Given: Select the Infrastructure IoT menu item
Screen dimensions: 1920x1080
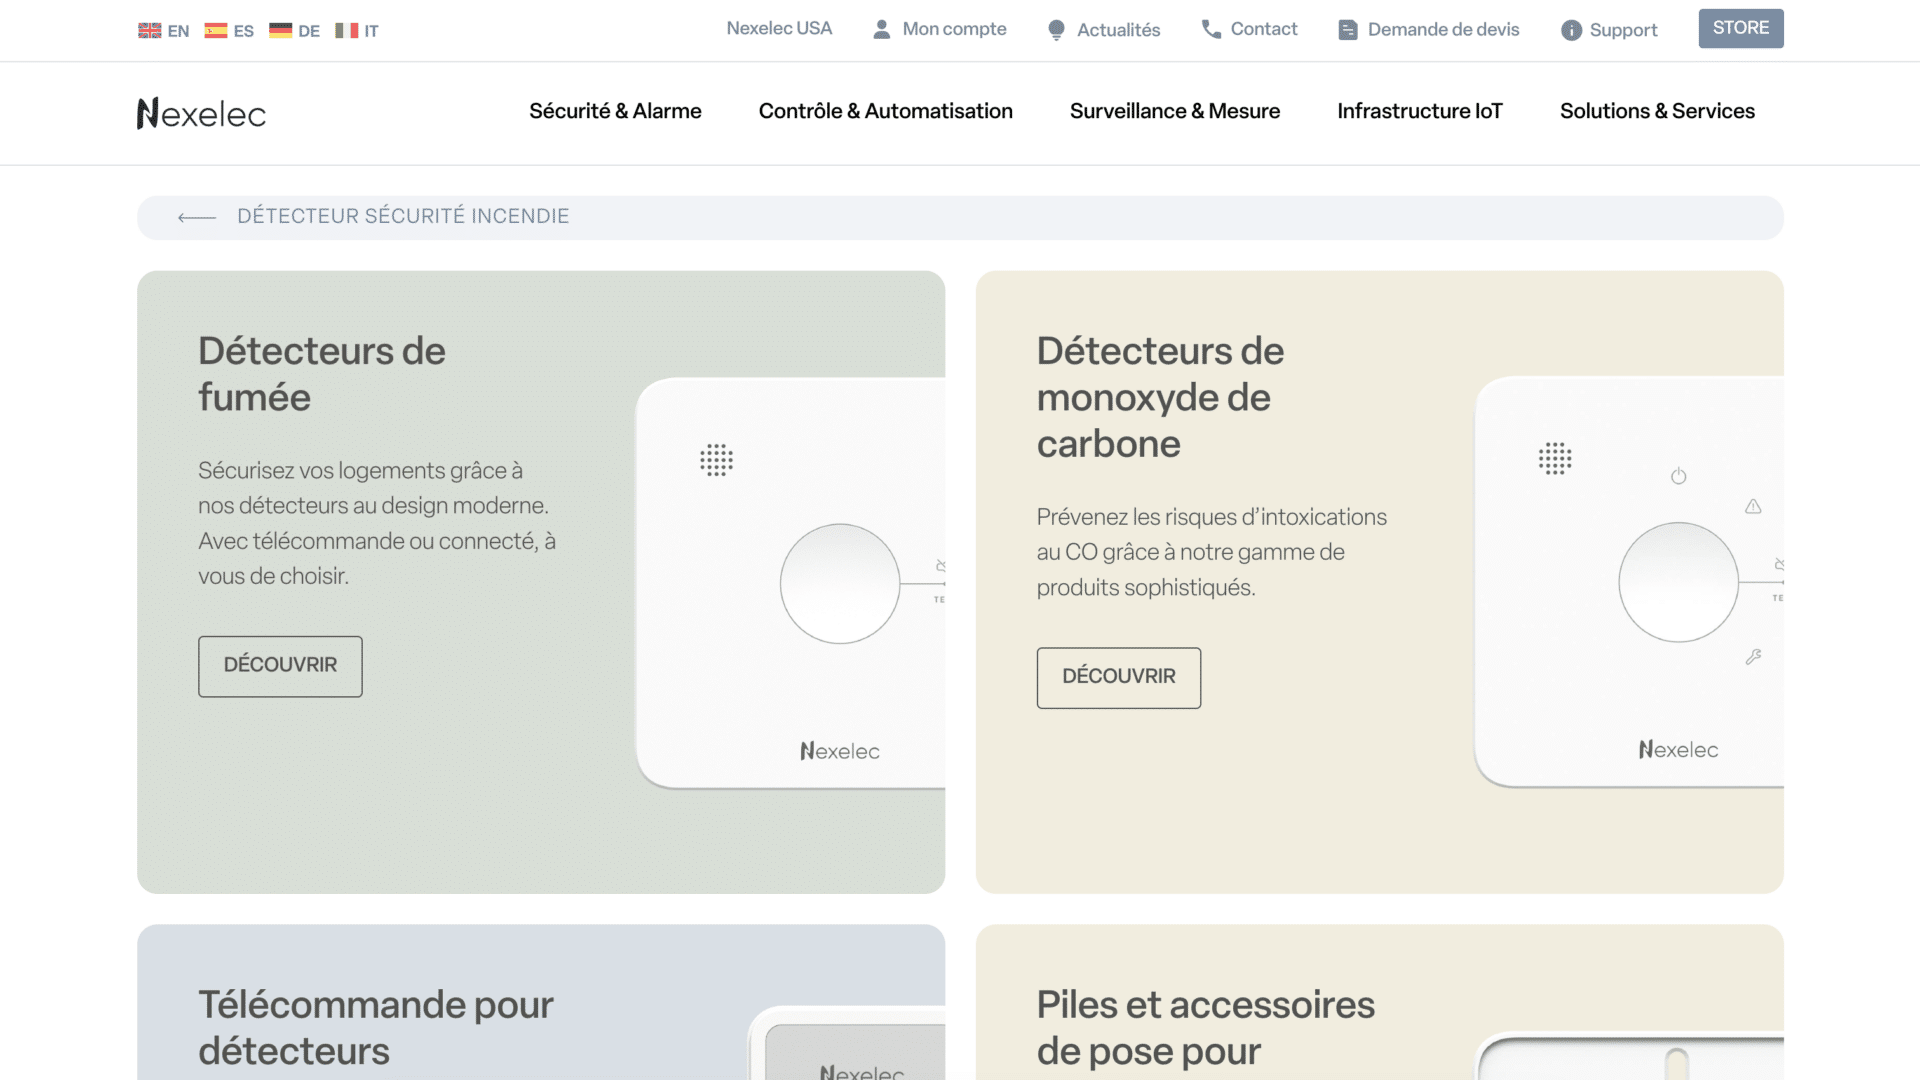Looking at the screenshot, I should point(1420,111).
